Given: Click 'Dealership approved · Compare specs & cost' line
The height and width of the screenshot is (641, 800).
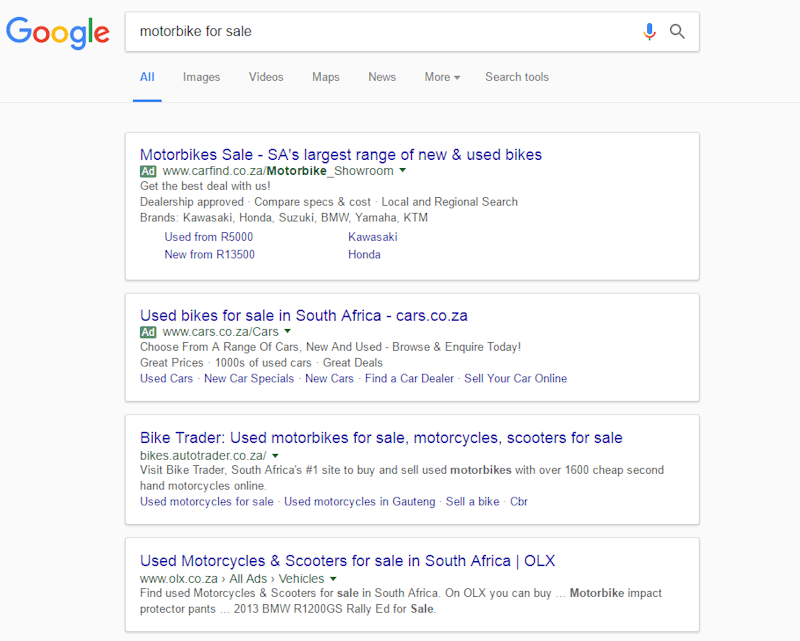Looking at the screenshot, I should 329,202.
